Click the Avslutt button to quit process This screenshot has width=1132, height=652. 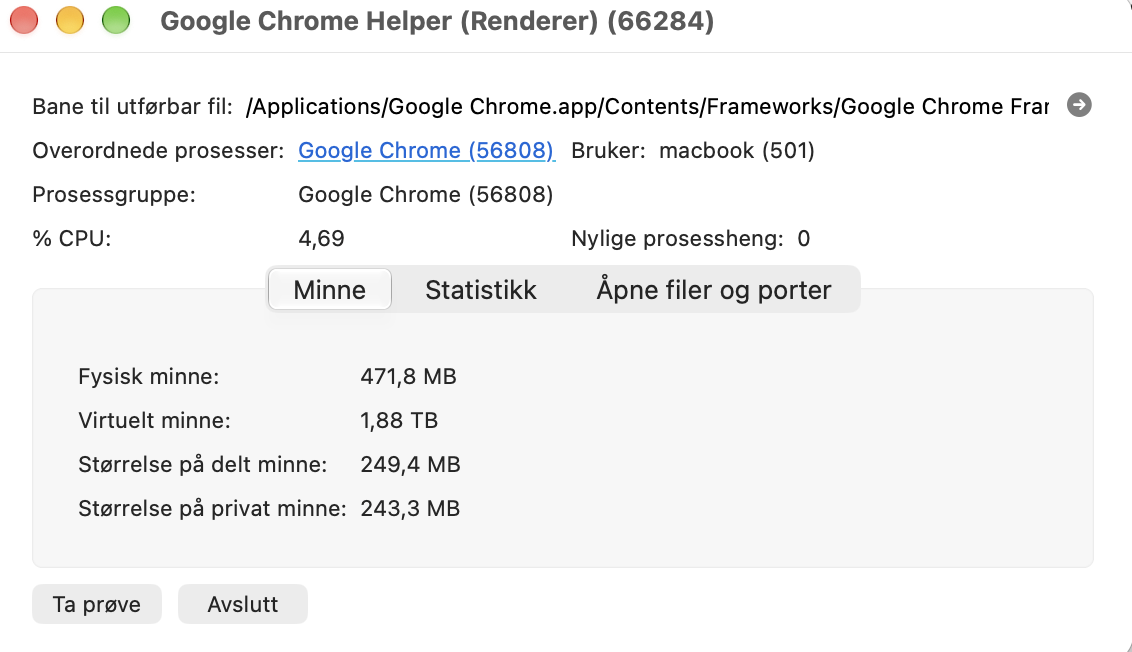point(243,604)
